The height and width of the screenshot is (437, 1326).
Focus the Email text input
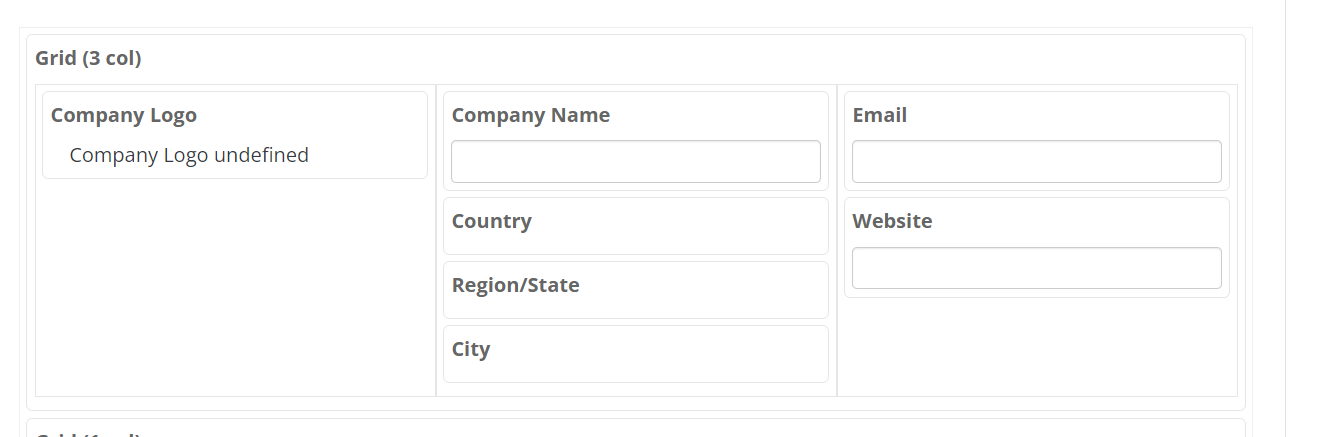1036,162
